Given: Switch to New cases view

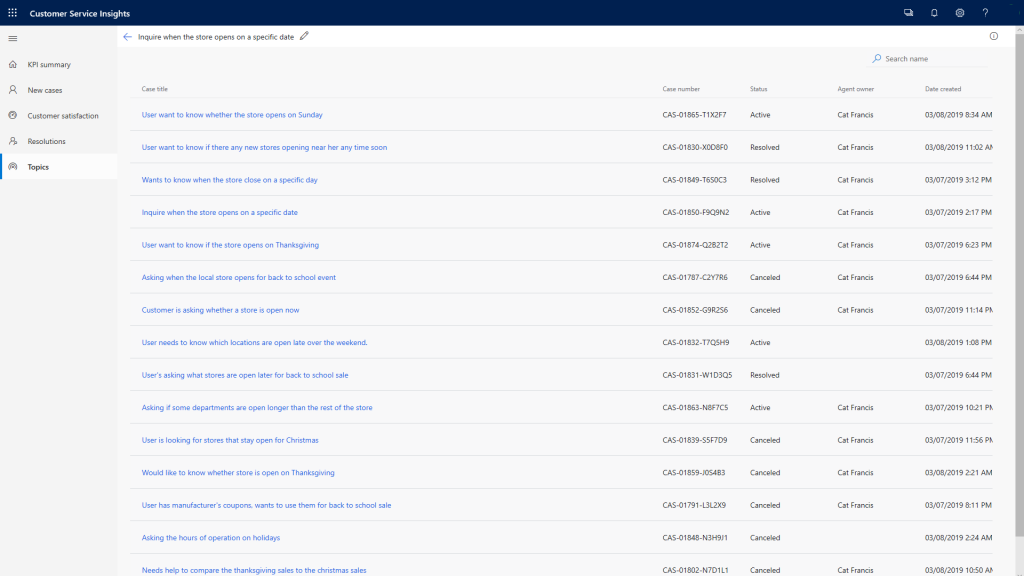Looking at the screenshot, I should [x=45, y=89].
